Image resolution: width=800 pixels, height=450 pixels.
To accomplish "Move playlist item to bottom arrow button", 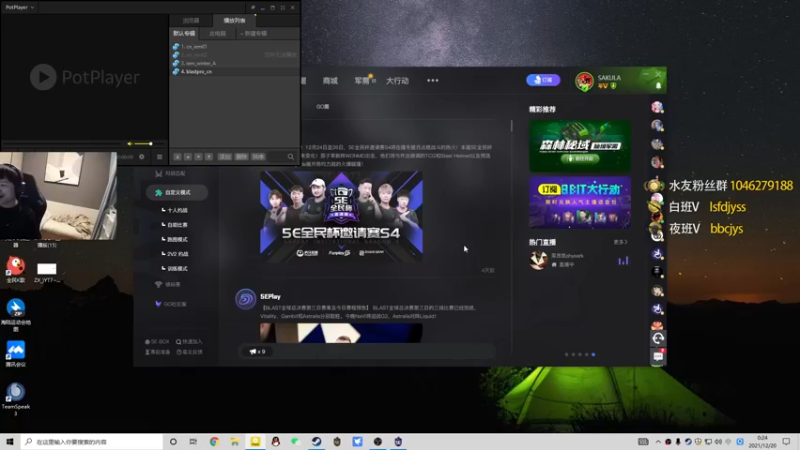I will coord(209,157).
